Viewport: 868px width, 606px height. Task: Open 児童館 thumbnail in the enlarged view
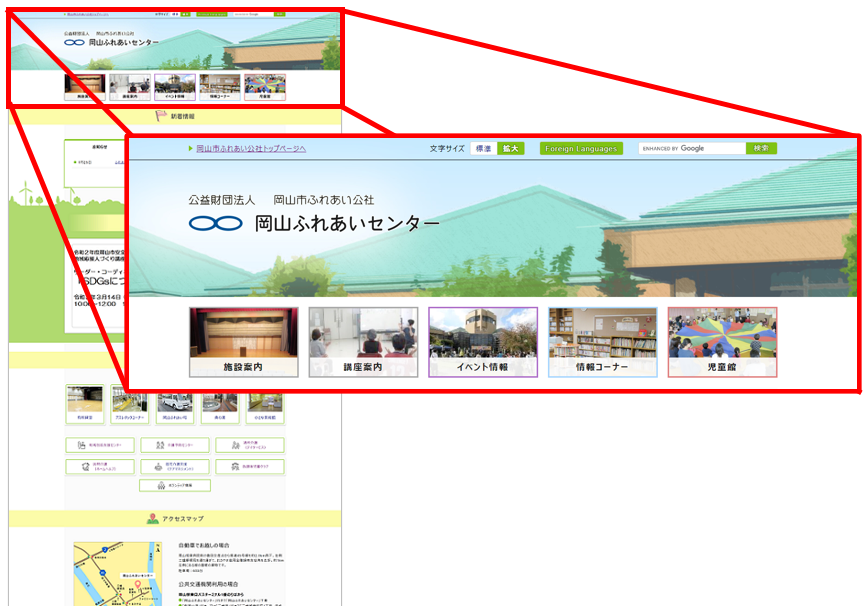click(722, 343)
